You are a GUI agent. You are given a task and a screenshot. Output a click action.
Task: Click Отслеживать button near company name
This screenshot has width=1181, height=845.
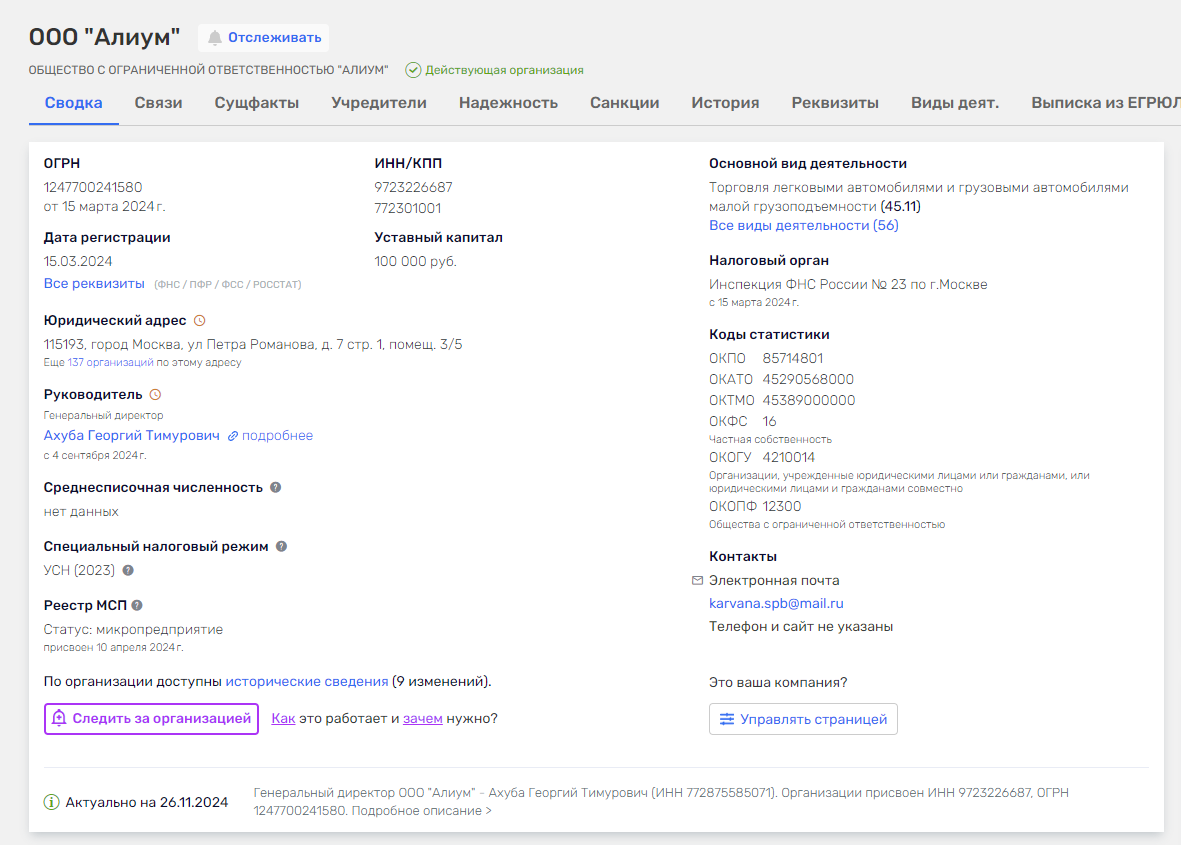[x=264, y=38]
